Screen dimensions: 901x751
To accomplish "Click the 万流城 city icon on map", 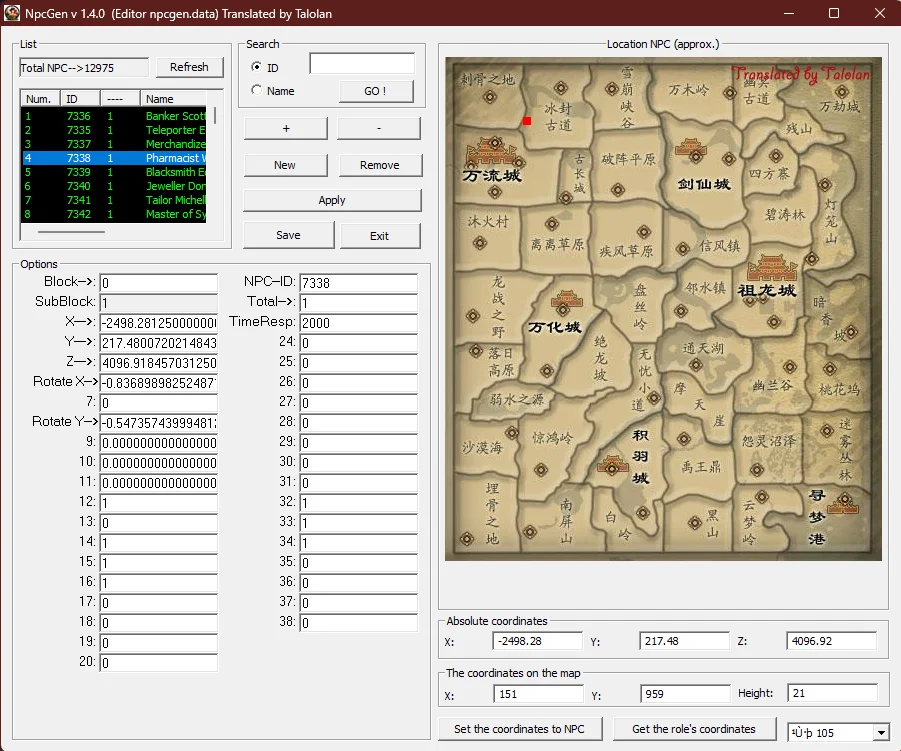I will [x=492, y=152].
